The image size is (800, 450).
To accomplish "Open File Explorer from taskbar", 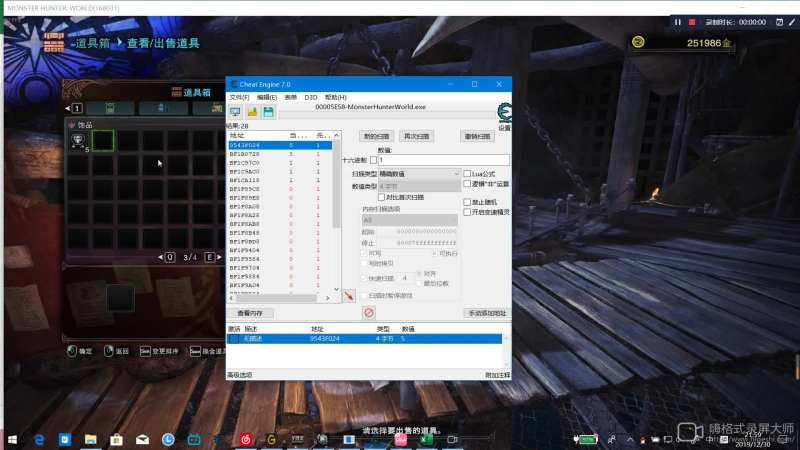I will click(x=91, y=439).
